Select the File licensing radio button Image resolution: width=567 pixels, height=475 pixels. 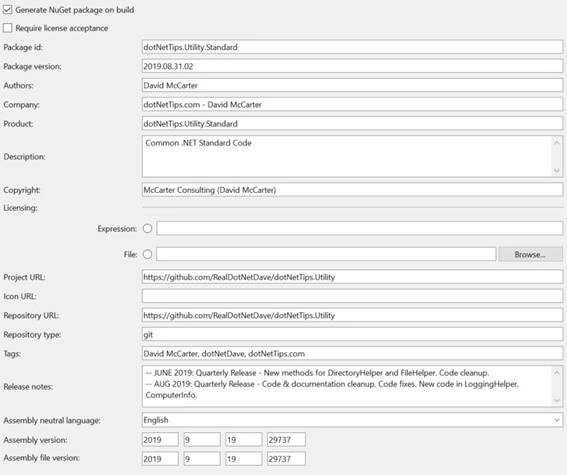(x=147, y=254)
